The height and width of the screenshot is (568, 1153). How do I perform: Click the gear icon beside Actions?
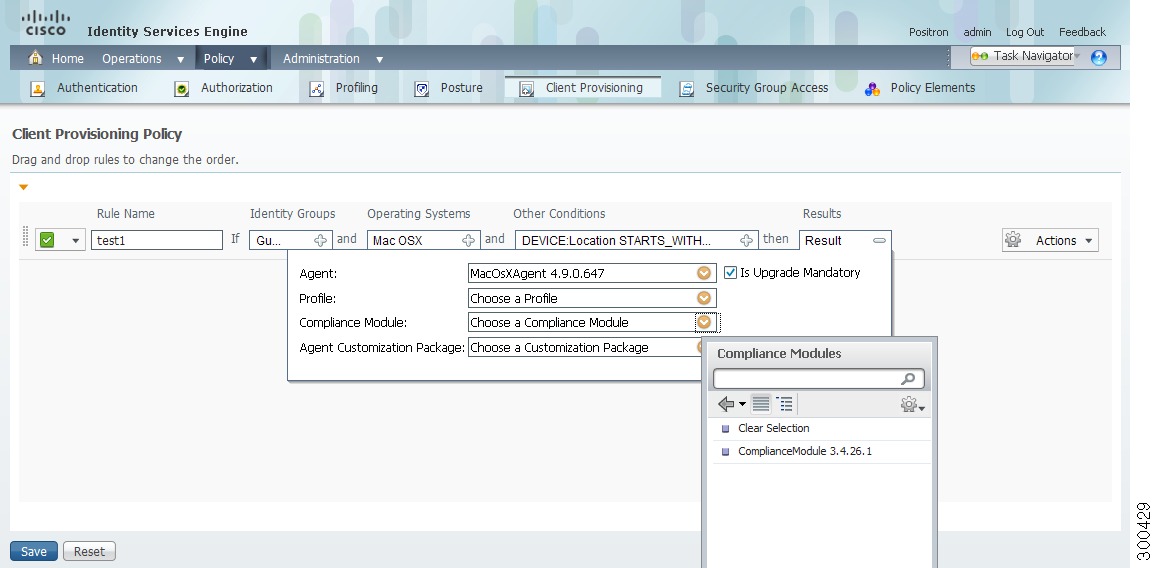coord(1013,240)
